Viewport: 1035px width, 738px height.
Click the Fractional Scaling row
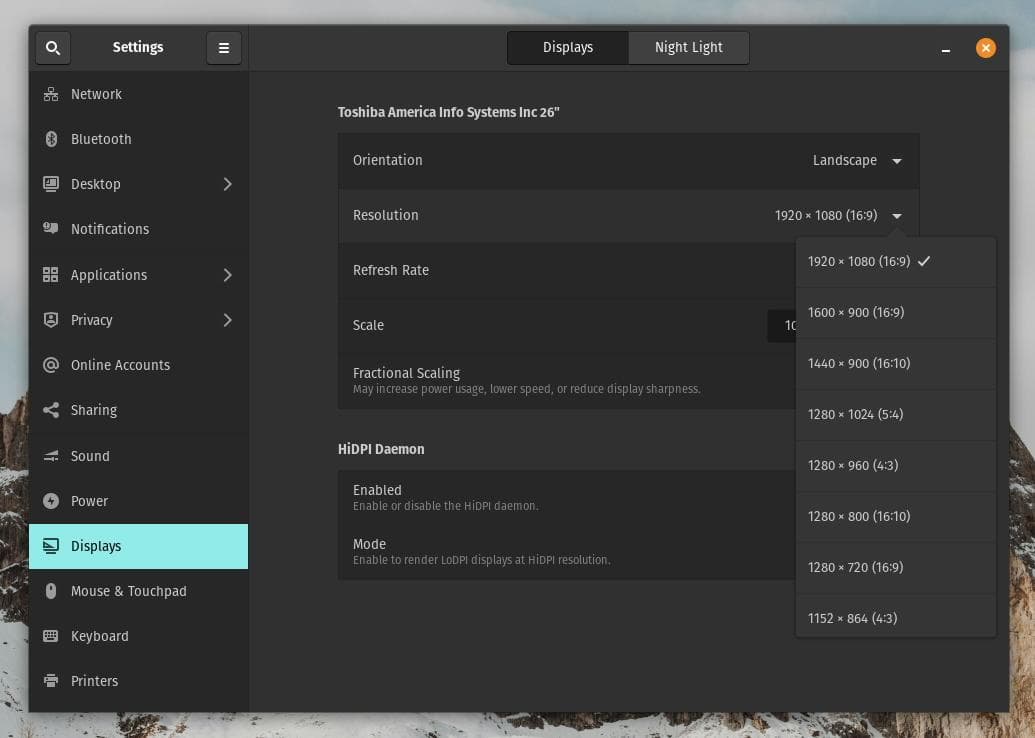[x=567, y=381]
